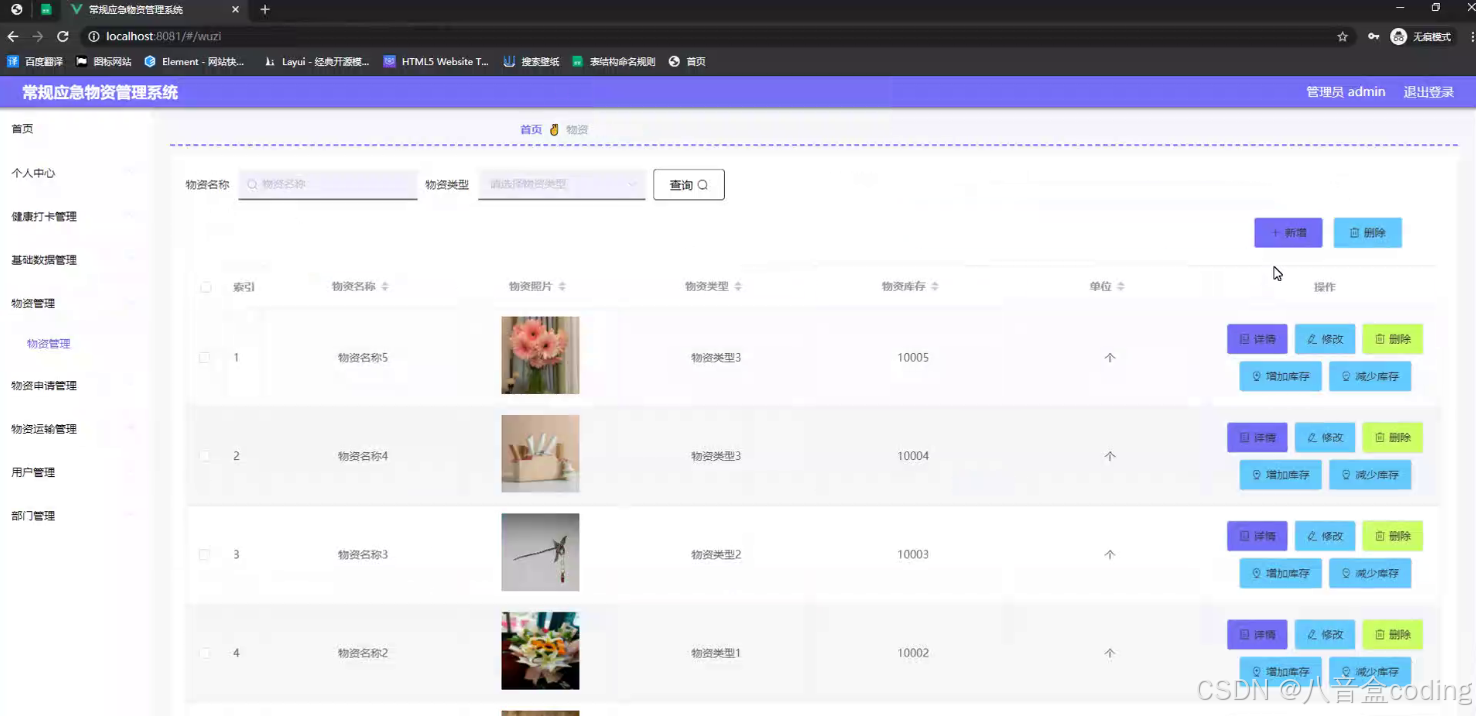1476x716 pixels.
Task: Check the row for 物资名称2
Action: [205, 653]
